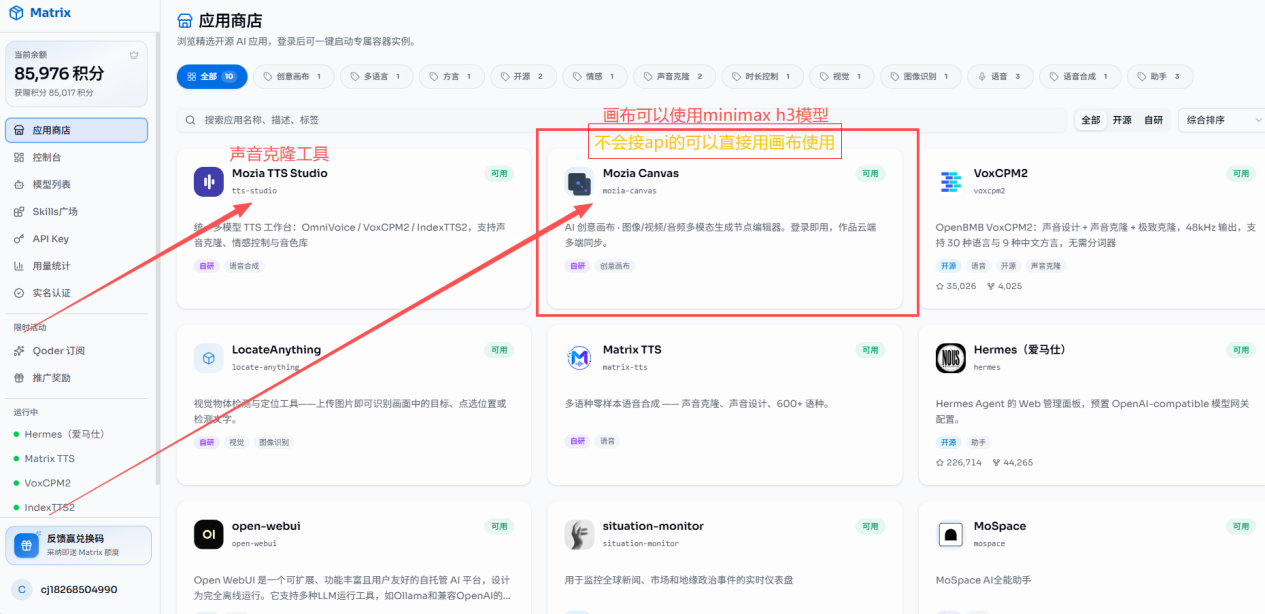Click the 模型列表 sidebar icon
The image size is (1265, 614).
(x=20, y=184)
